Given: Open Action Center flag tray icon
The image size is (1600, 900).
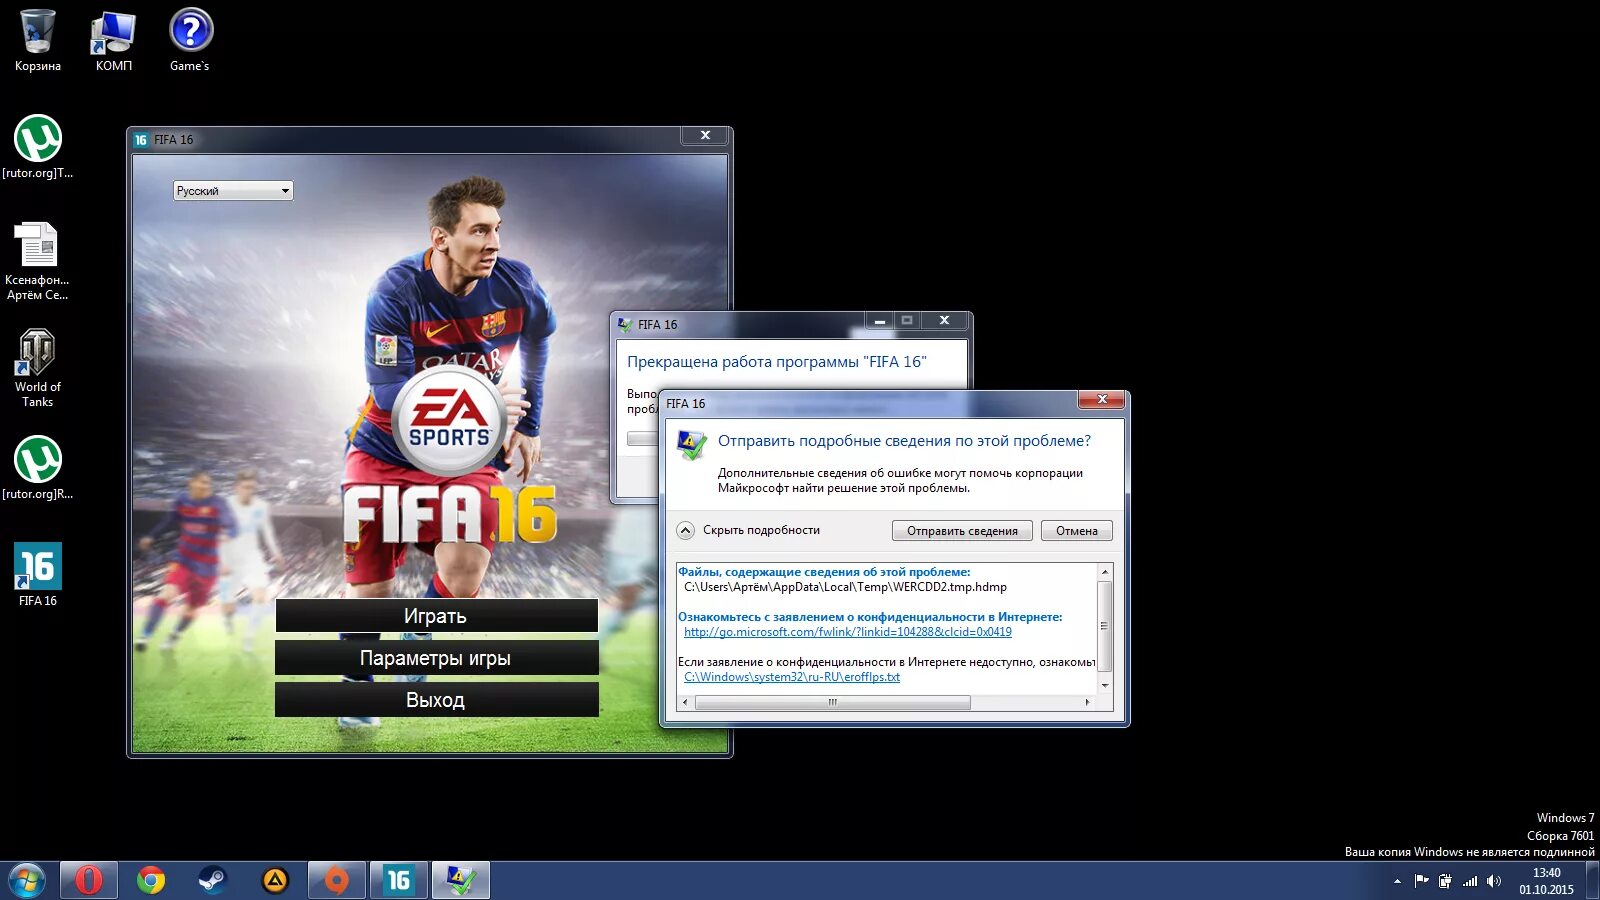Looking at the screenshot, I should (x=1421, y=881).
